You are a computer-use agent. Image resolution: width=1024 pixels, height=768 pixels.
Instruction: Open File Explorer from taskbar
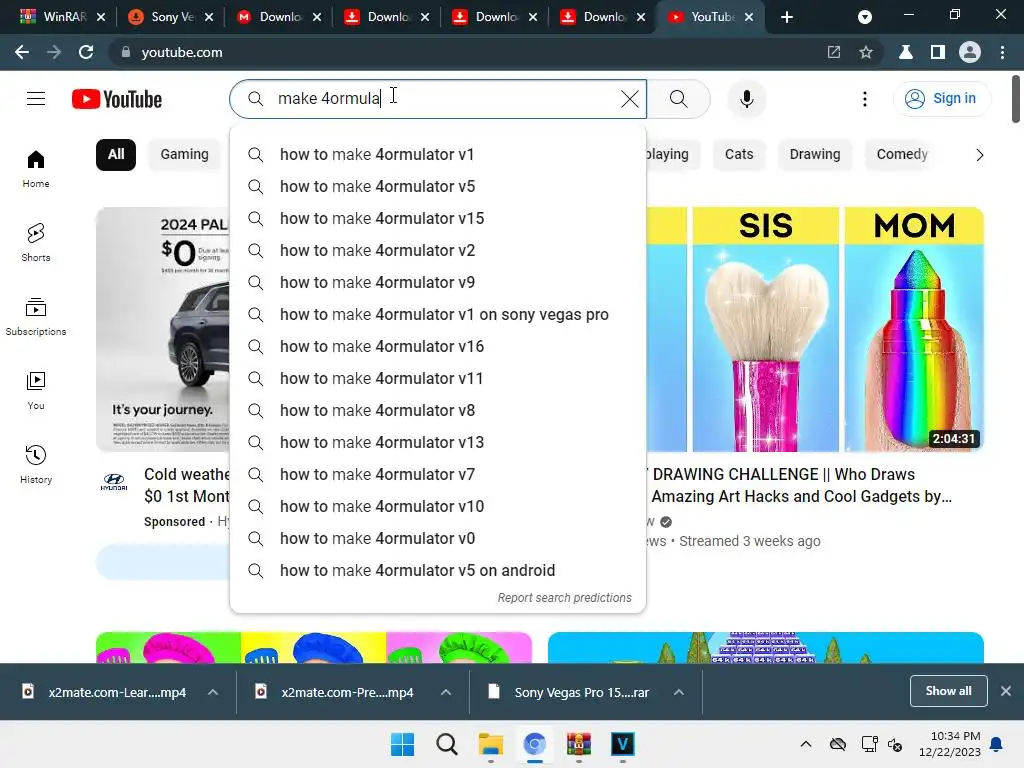point(490,744)
